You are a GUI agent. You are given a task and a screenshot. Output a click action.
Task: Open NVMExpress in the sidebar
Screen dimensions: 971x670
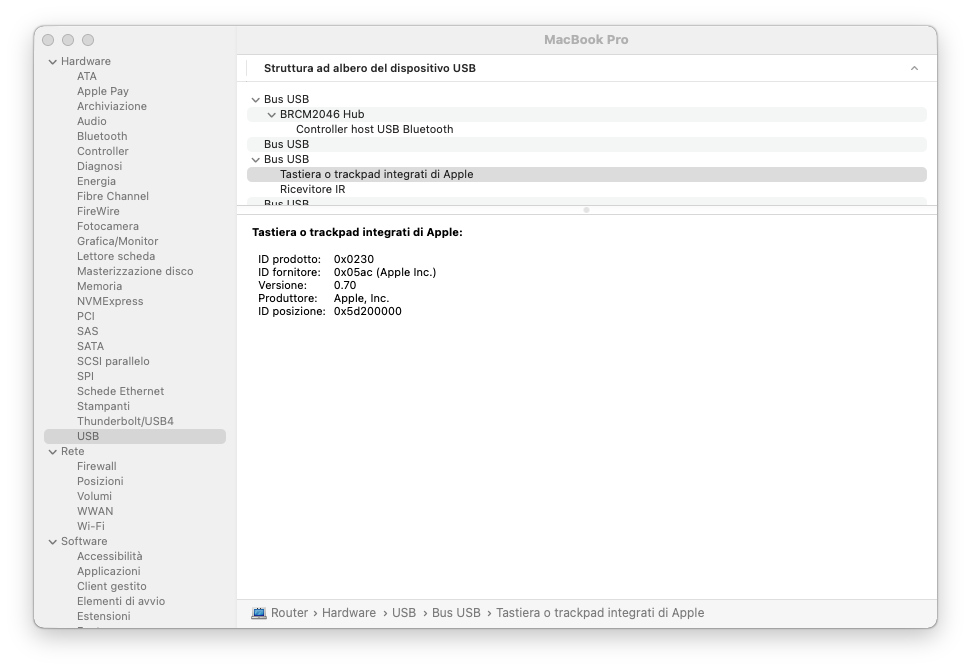(x=110, y=301)
